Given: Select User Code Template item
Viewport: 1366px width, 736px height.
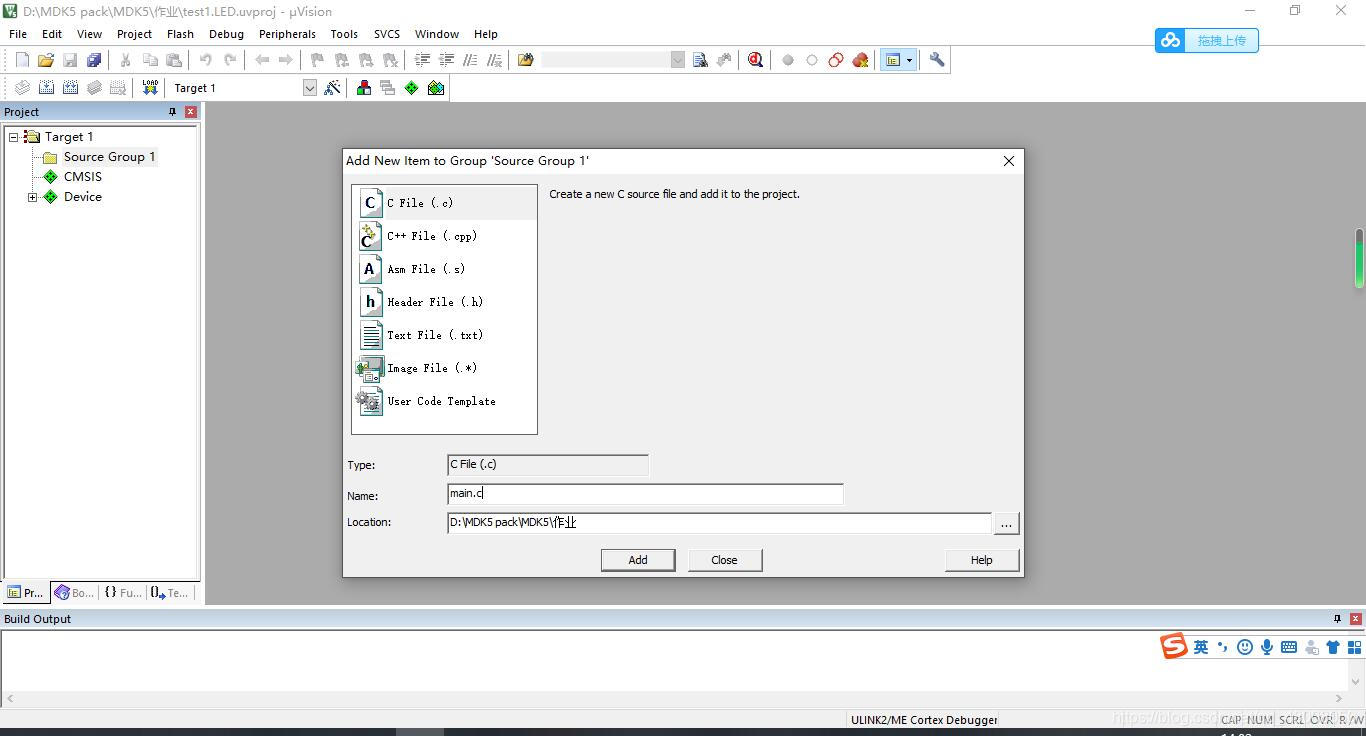Looking at the screenshot, I should (x=445, y=401).
